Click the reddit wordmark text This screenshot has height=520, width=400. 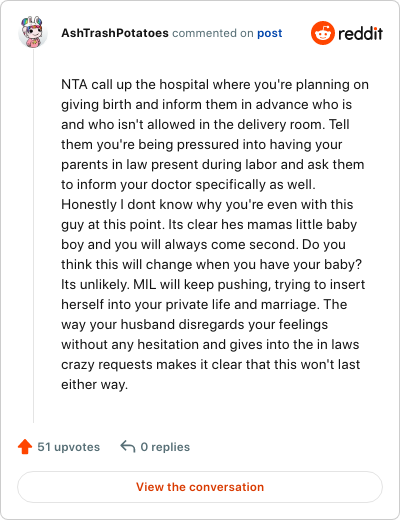360,33
